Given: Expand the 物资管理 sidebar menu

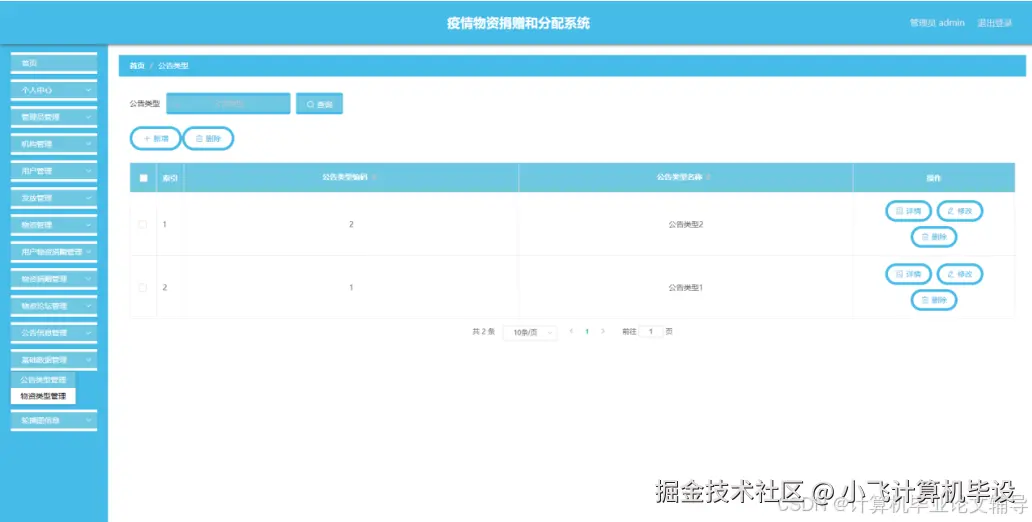Looking at the screenshot, I should 54,225.
